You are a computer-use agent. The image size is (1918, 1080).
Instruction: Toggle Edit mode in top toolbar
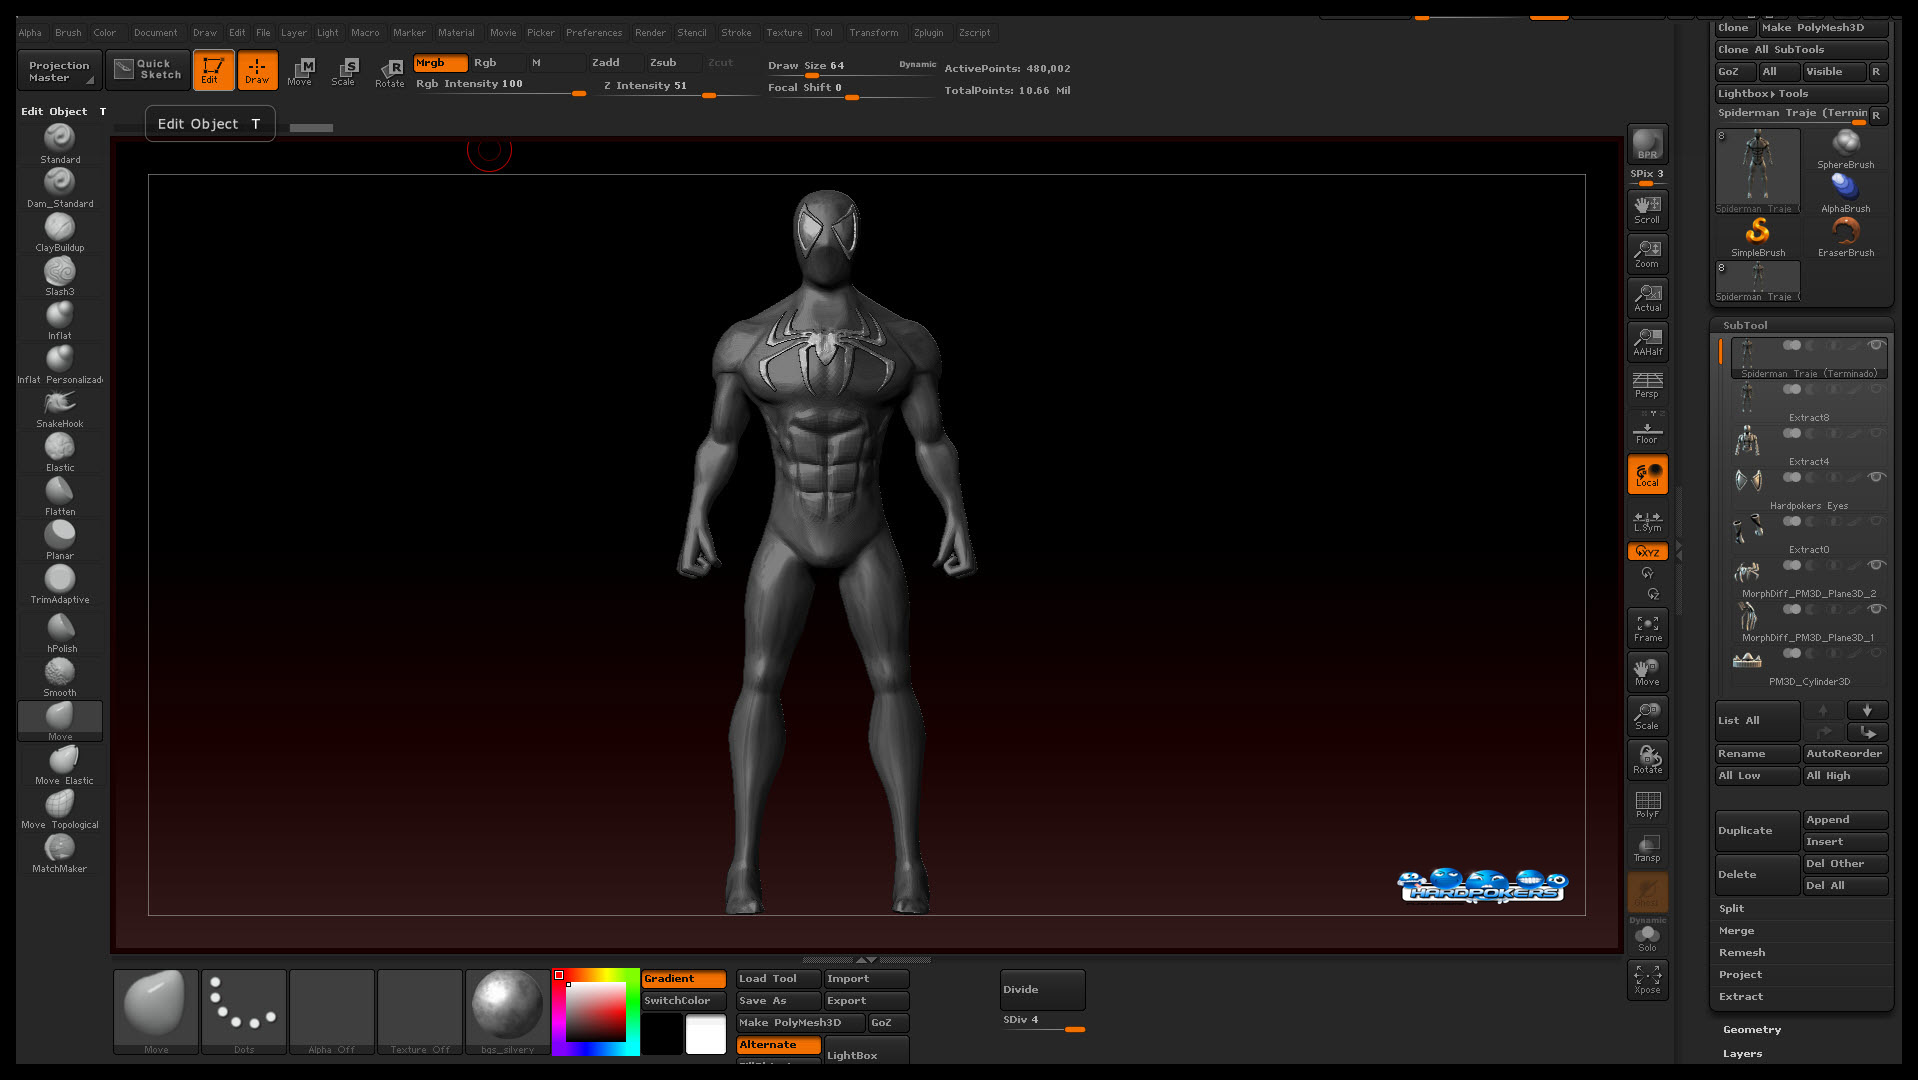(213, 70)
